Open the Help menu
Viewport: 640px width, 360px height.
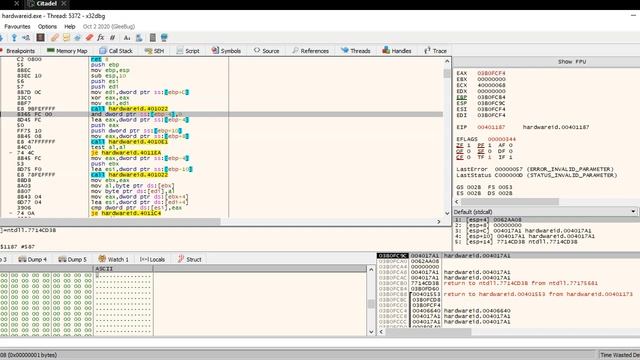click(x=70, y=27)
